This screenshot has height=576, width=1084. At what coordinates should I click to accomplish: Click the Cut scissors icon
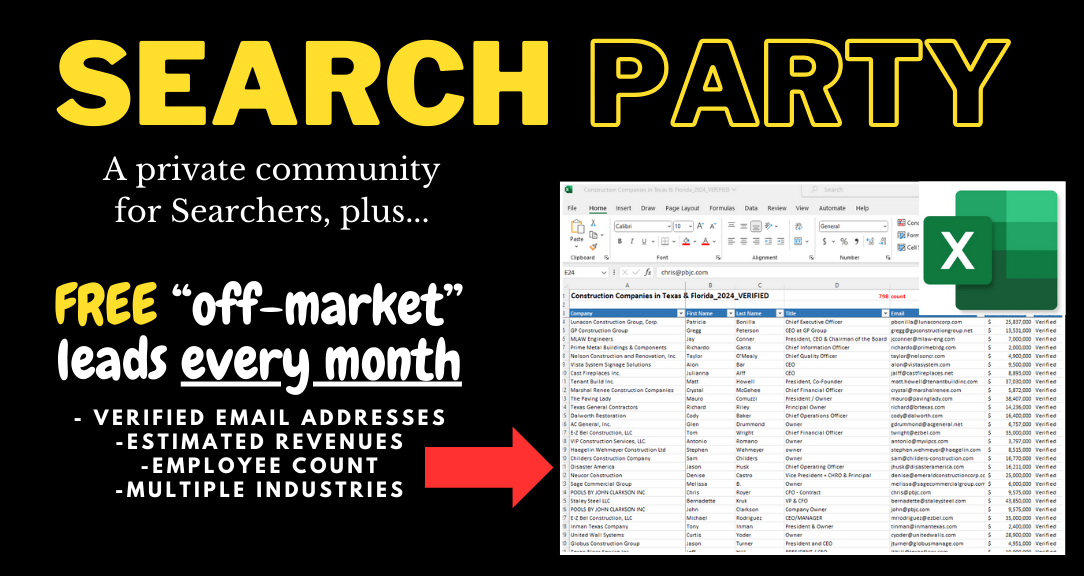point(593,223)
